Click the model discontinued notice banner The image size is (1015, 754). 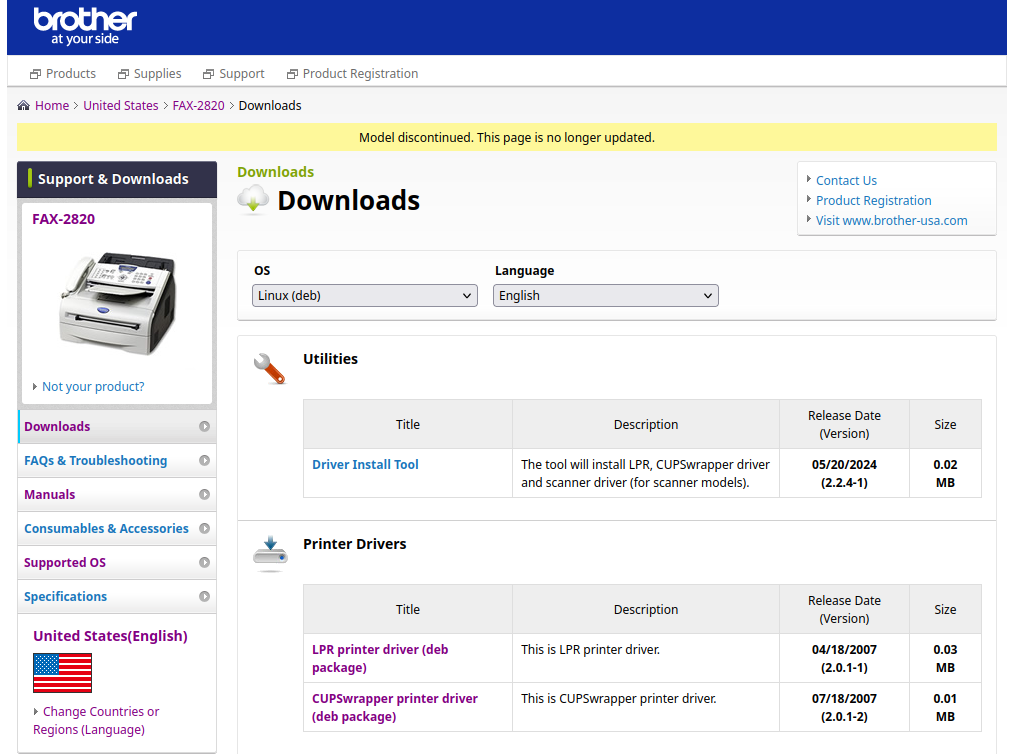(507, 137)
